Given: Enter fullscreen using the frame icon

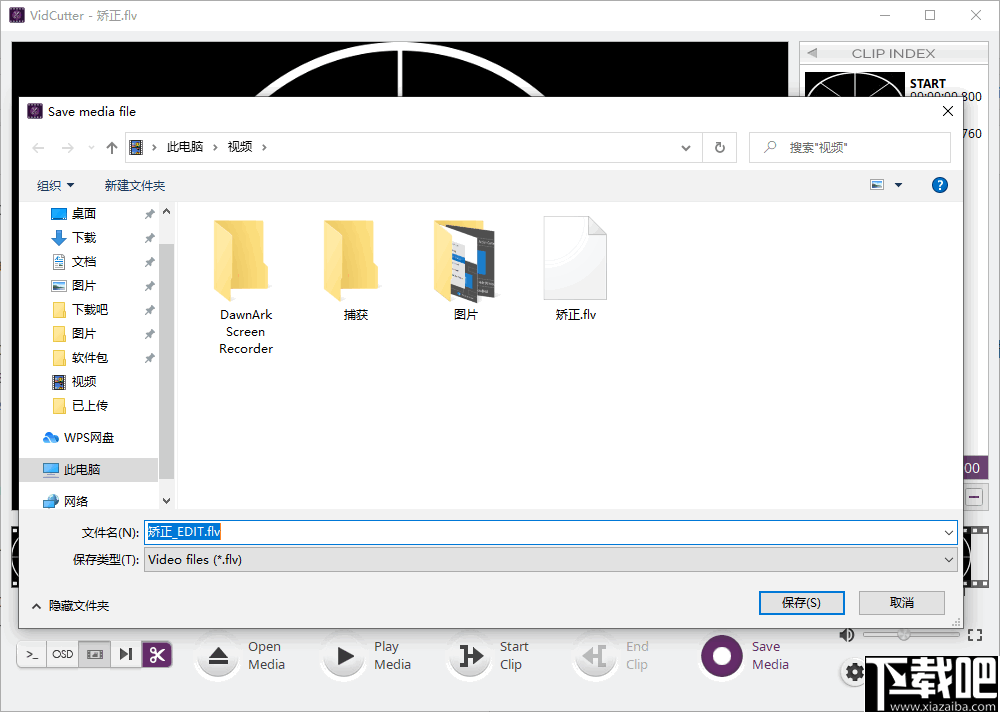Looking at the screenshot, I should [x=976, y=634].
